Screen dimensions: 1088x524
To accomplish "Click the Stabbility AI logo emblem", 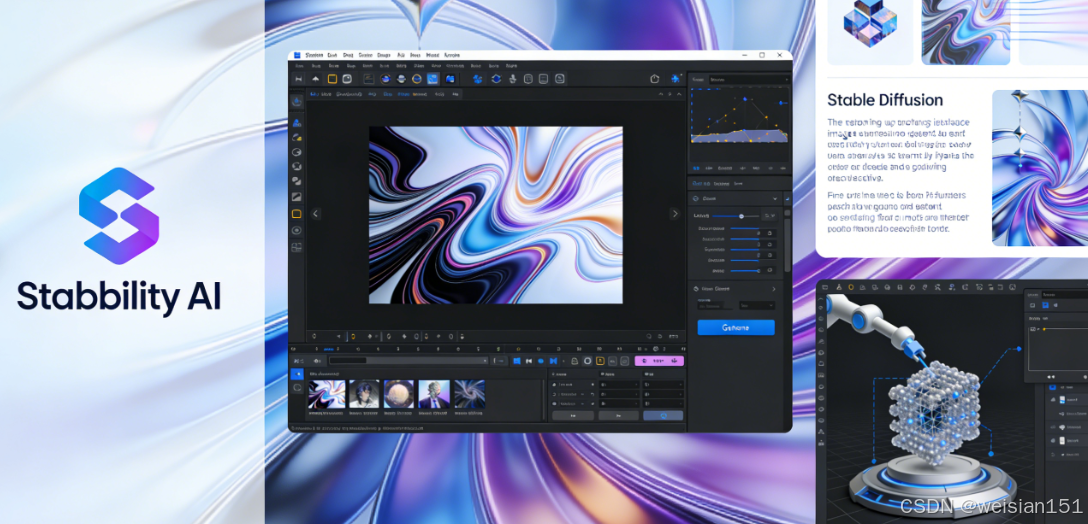I will [119, 216].
